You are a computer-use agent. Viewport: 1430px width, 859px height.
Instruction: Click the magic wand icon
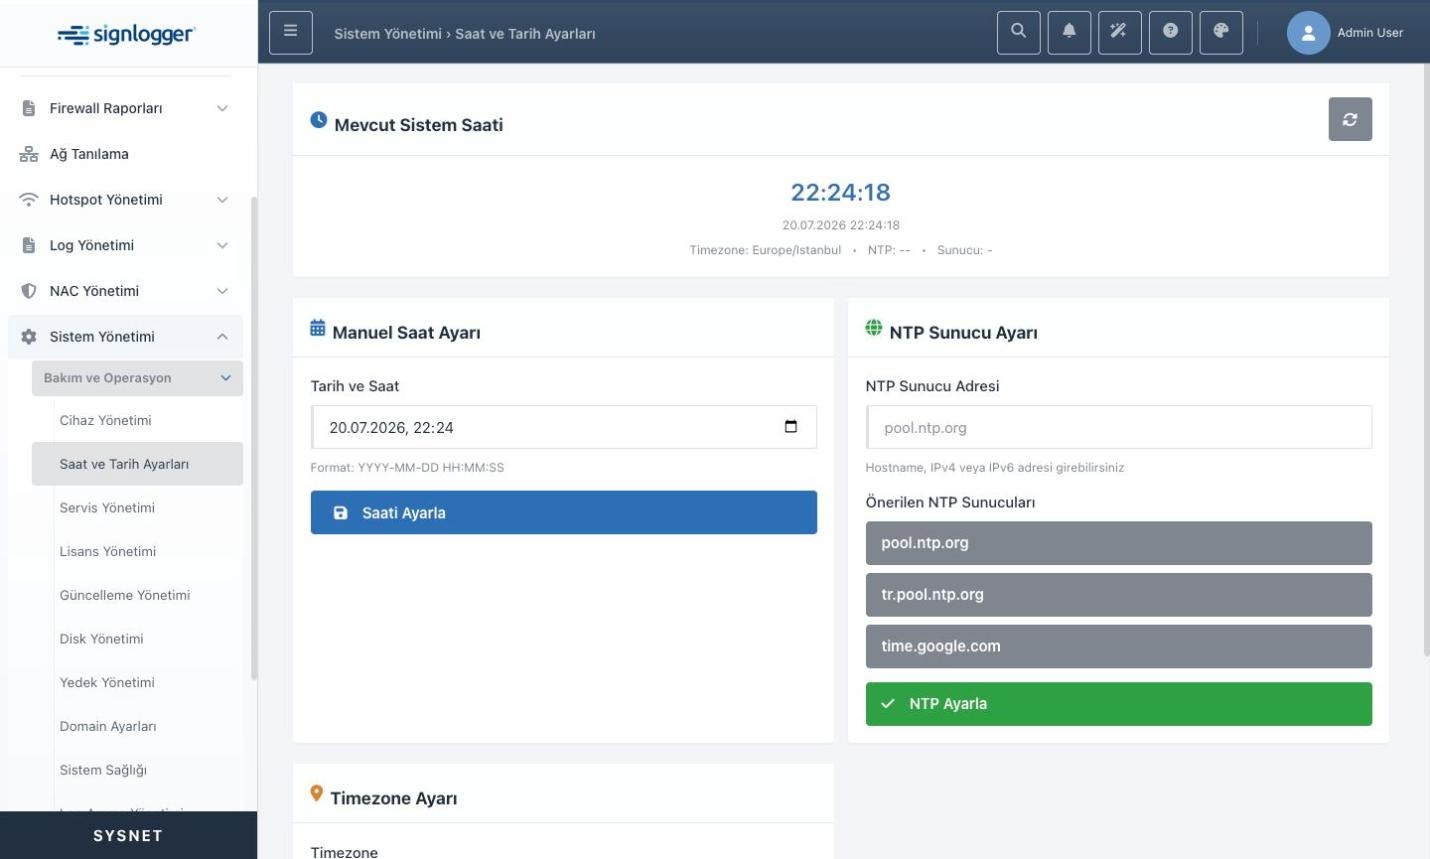pyautogui.click(x=1119, y=32)
